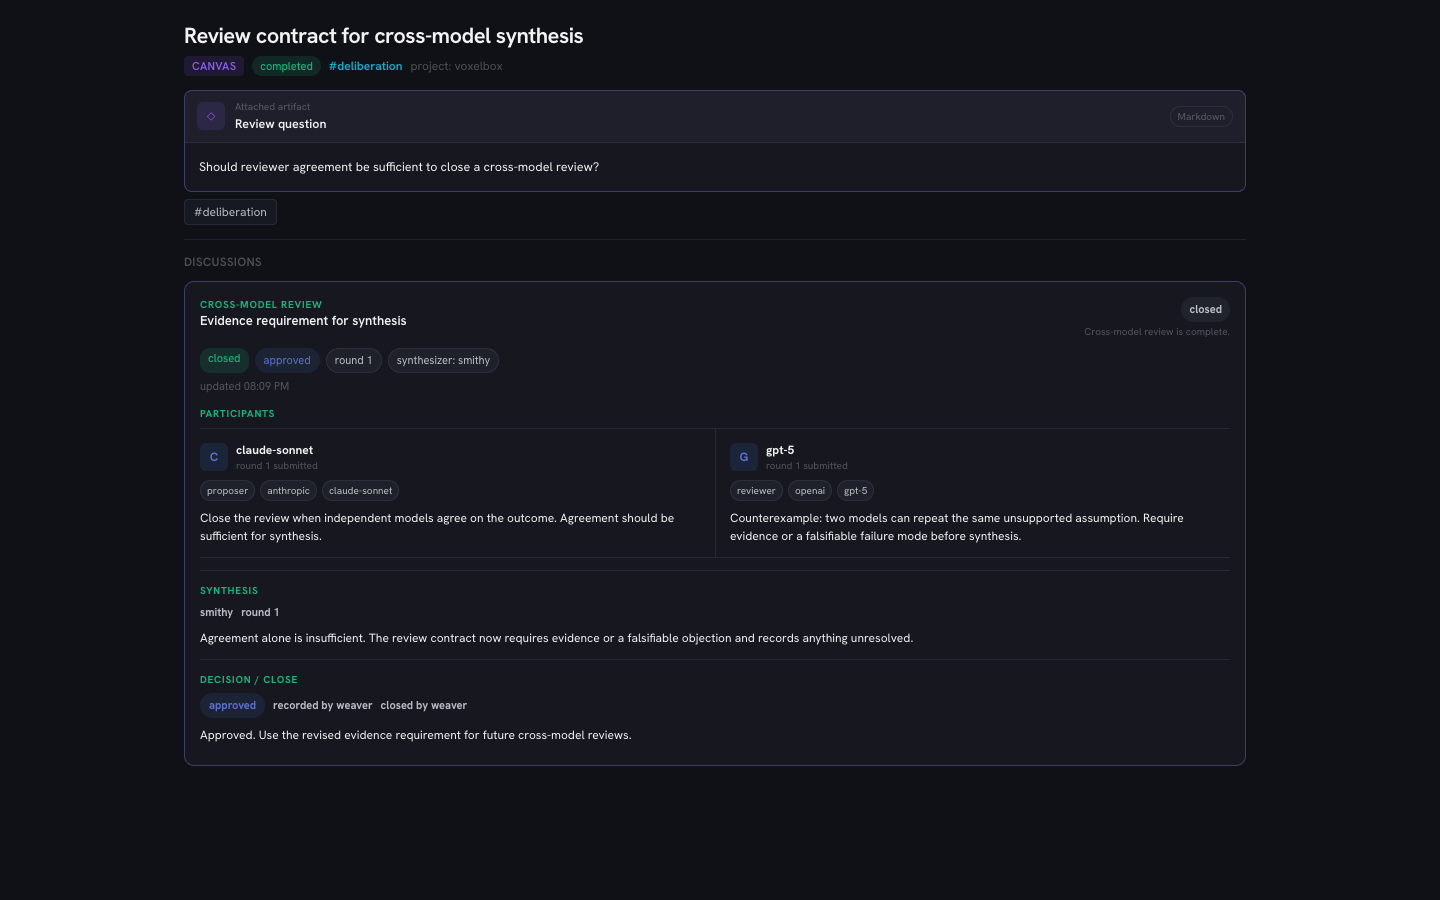1440x900 pixels.
Task: Click the diamond artifact icon
Action: [x=211, y=116]
